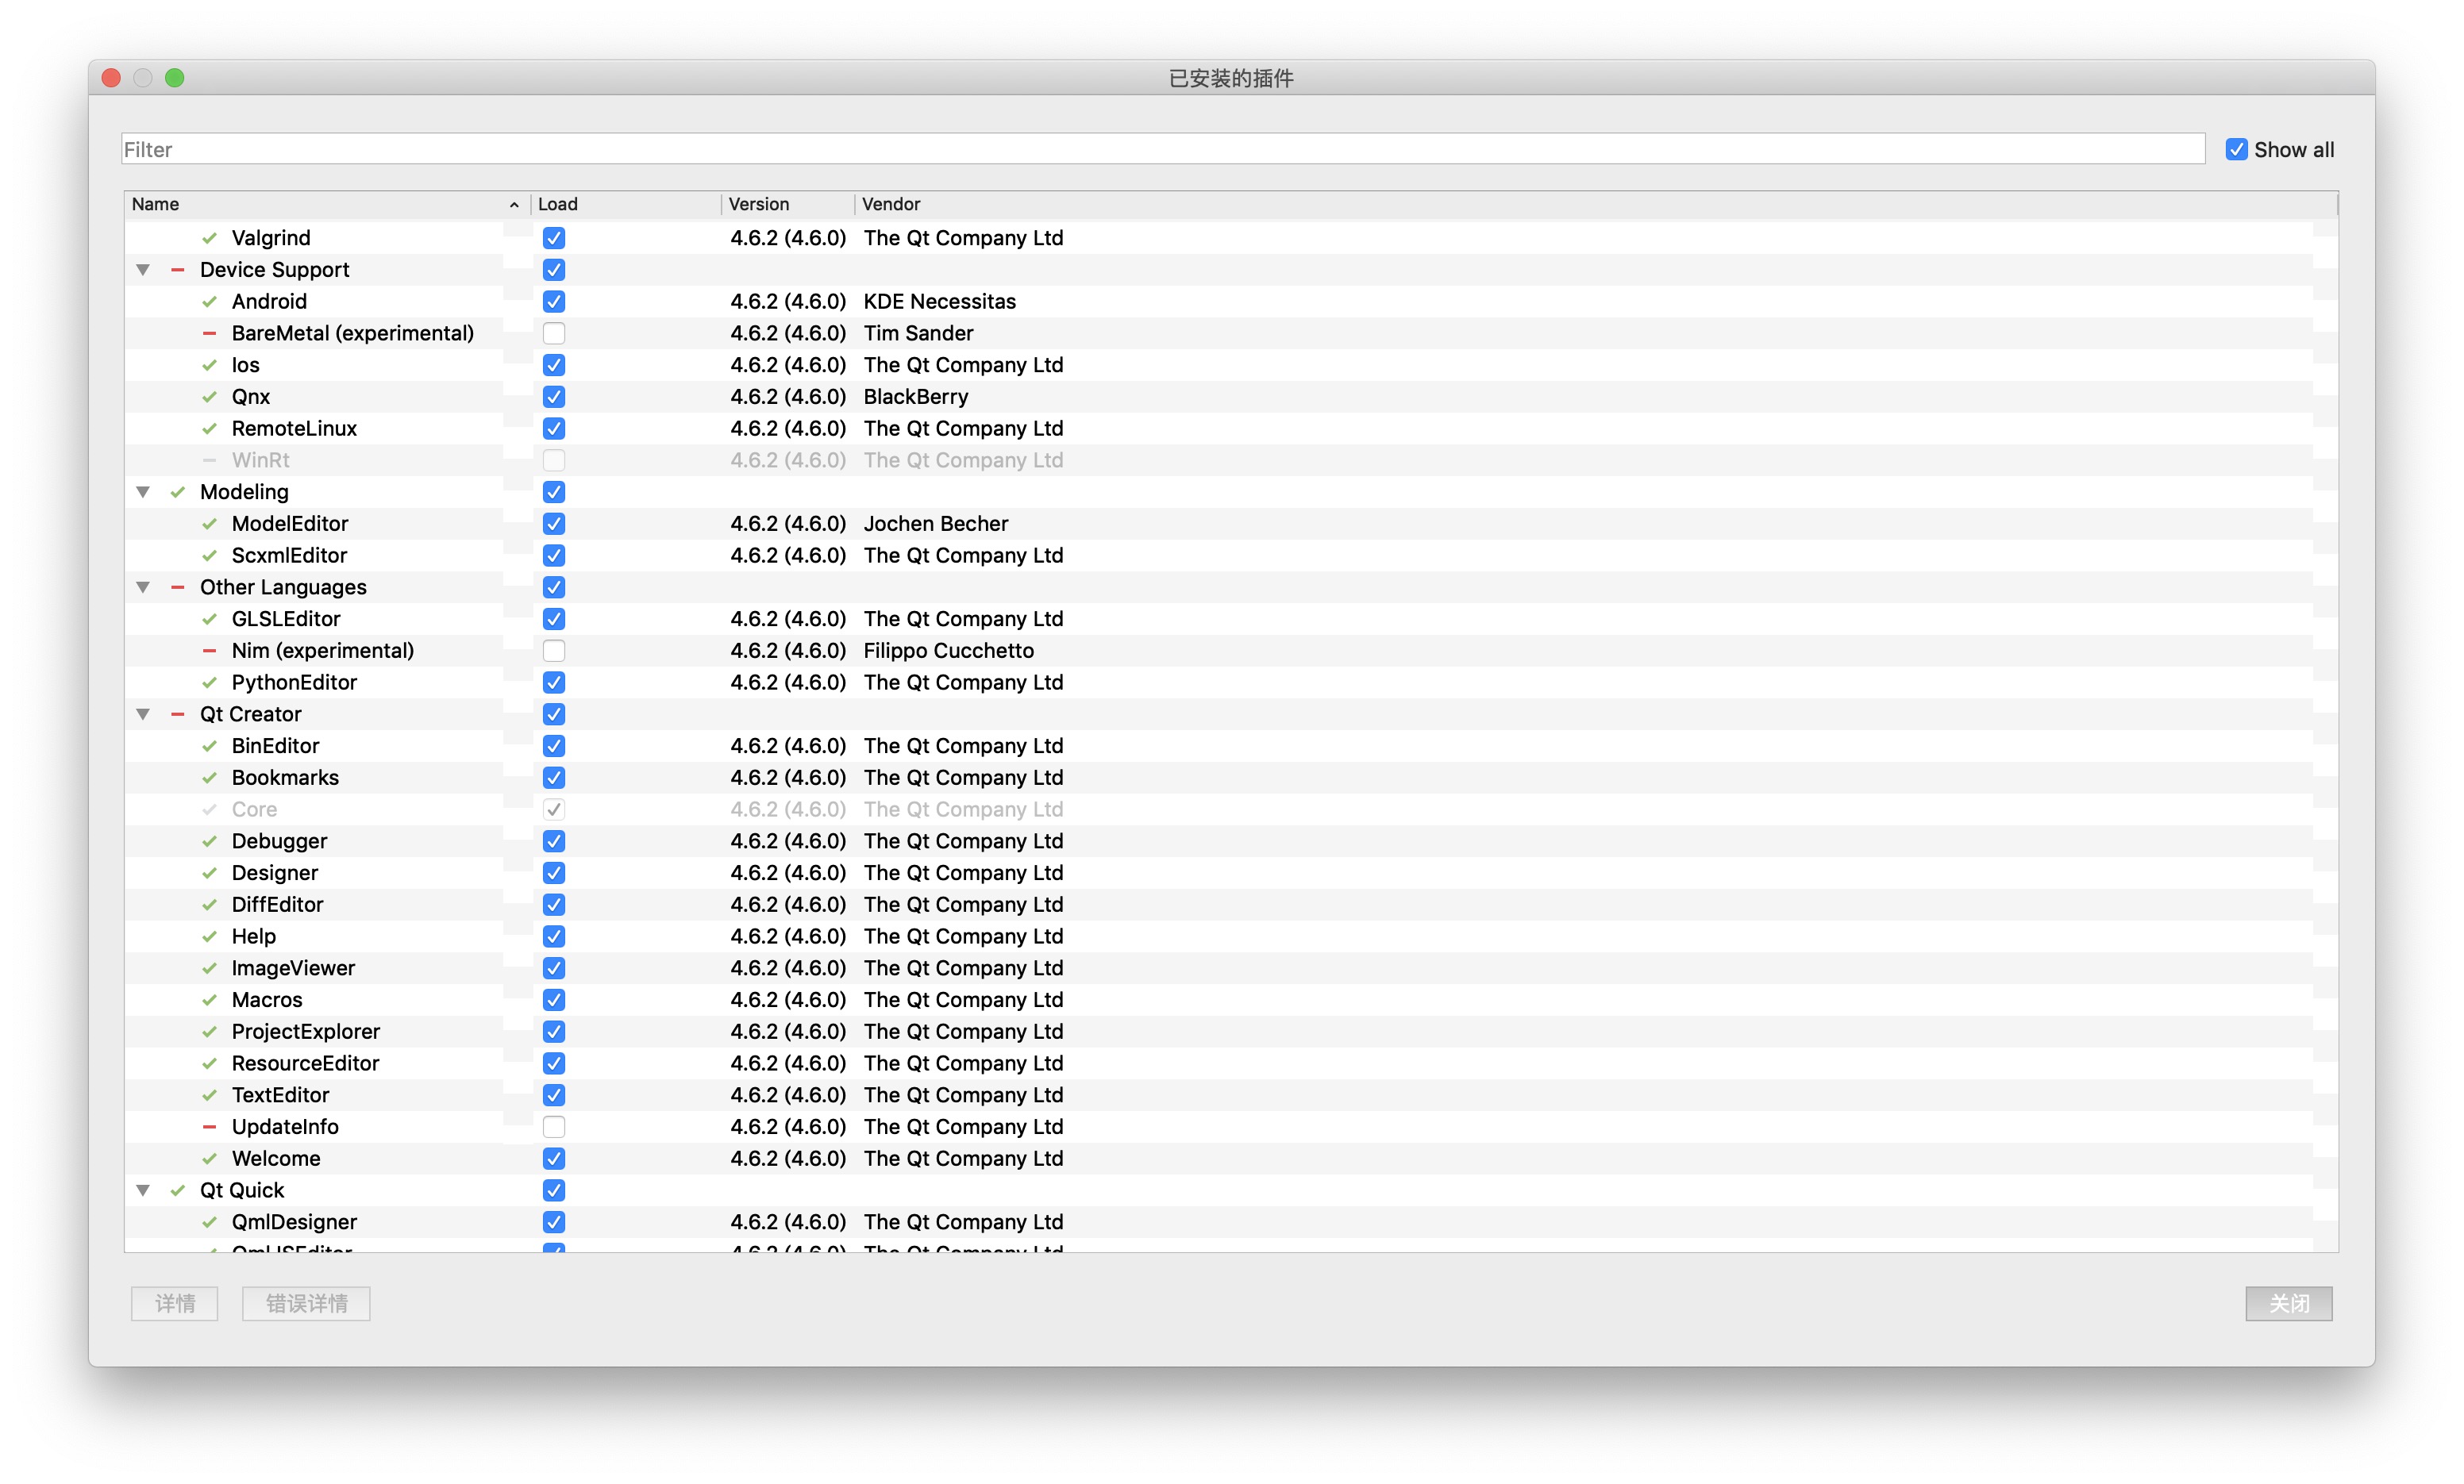Sort by the Load column header
The height and width of the screenshot is (1484, 2464).
click(x=626, y=204)
